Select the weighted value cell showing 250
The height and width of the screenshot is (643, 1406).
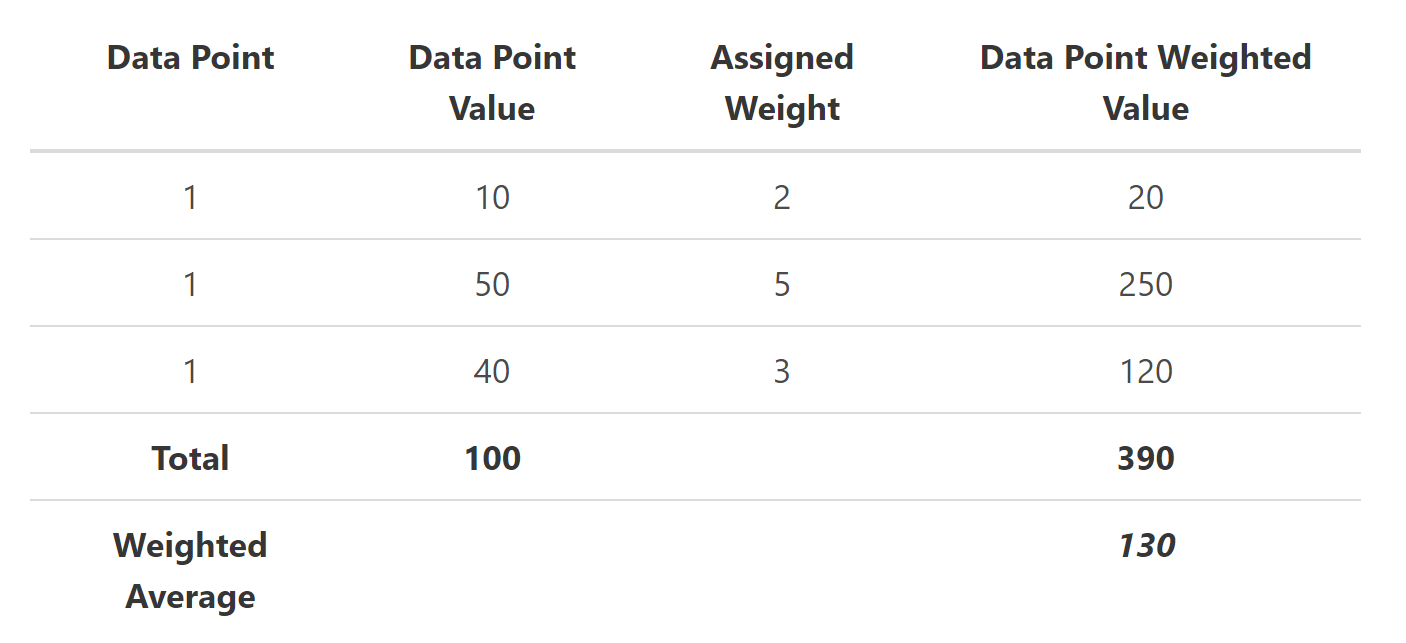pyautogui.click(x=1145, y=285)
